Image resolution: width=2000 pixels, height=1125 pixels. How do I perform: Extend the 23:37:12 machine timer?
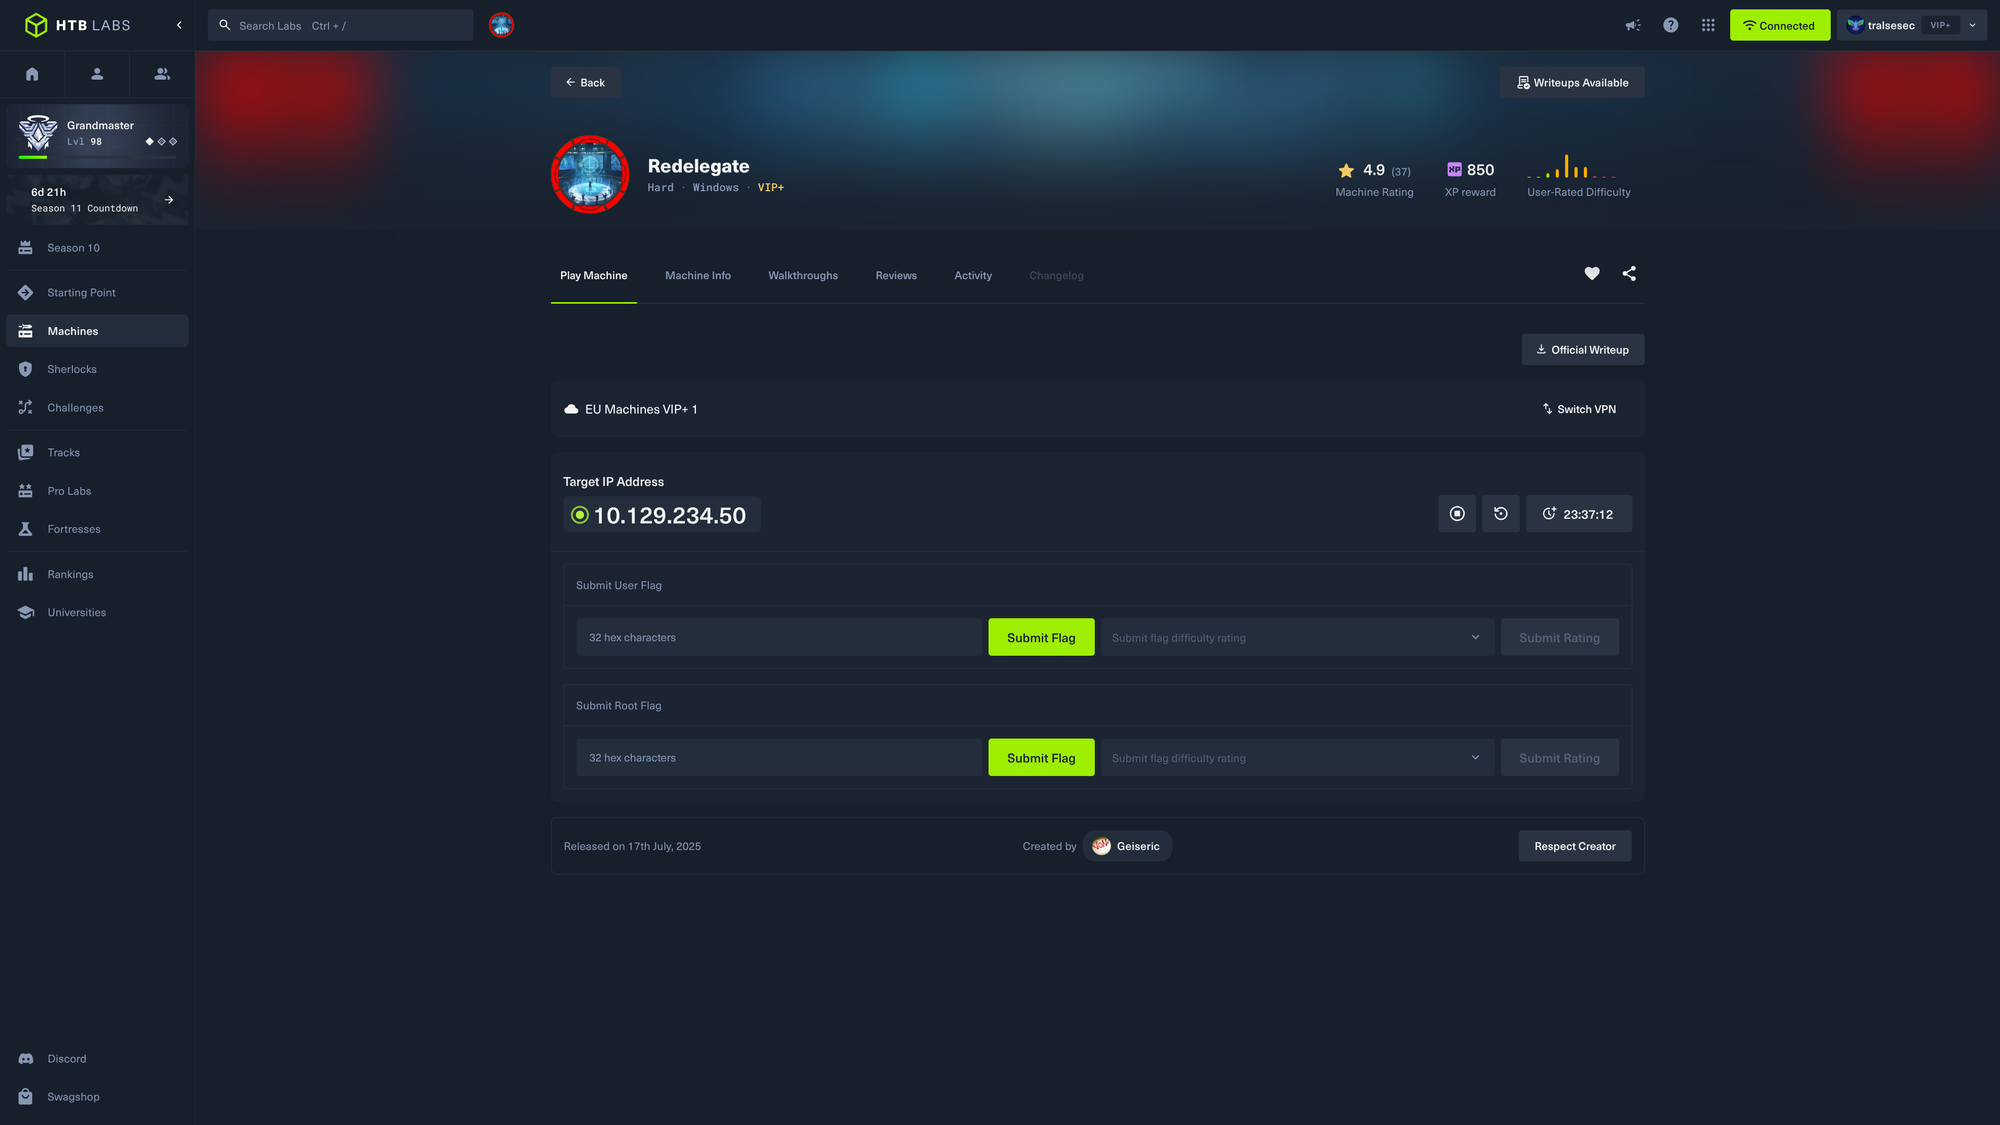1579,514
